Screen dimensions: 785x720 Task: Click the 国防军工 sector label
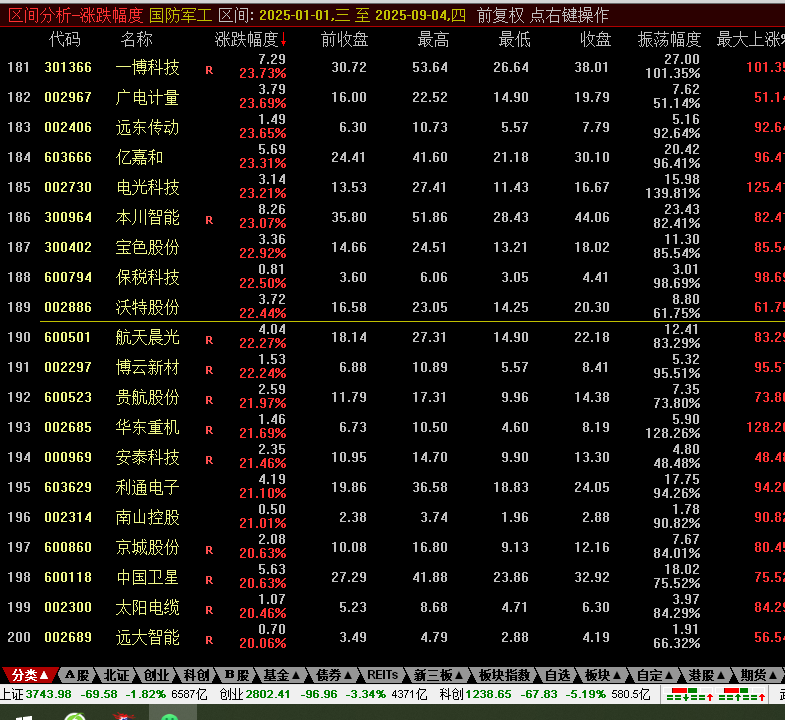[x=181, y=16]
